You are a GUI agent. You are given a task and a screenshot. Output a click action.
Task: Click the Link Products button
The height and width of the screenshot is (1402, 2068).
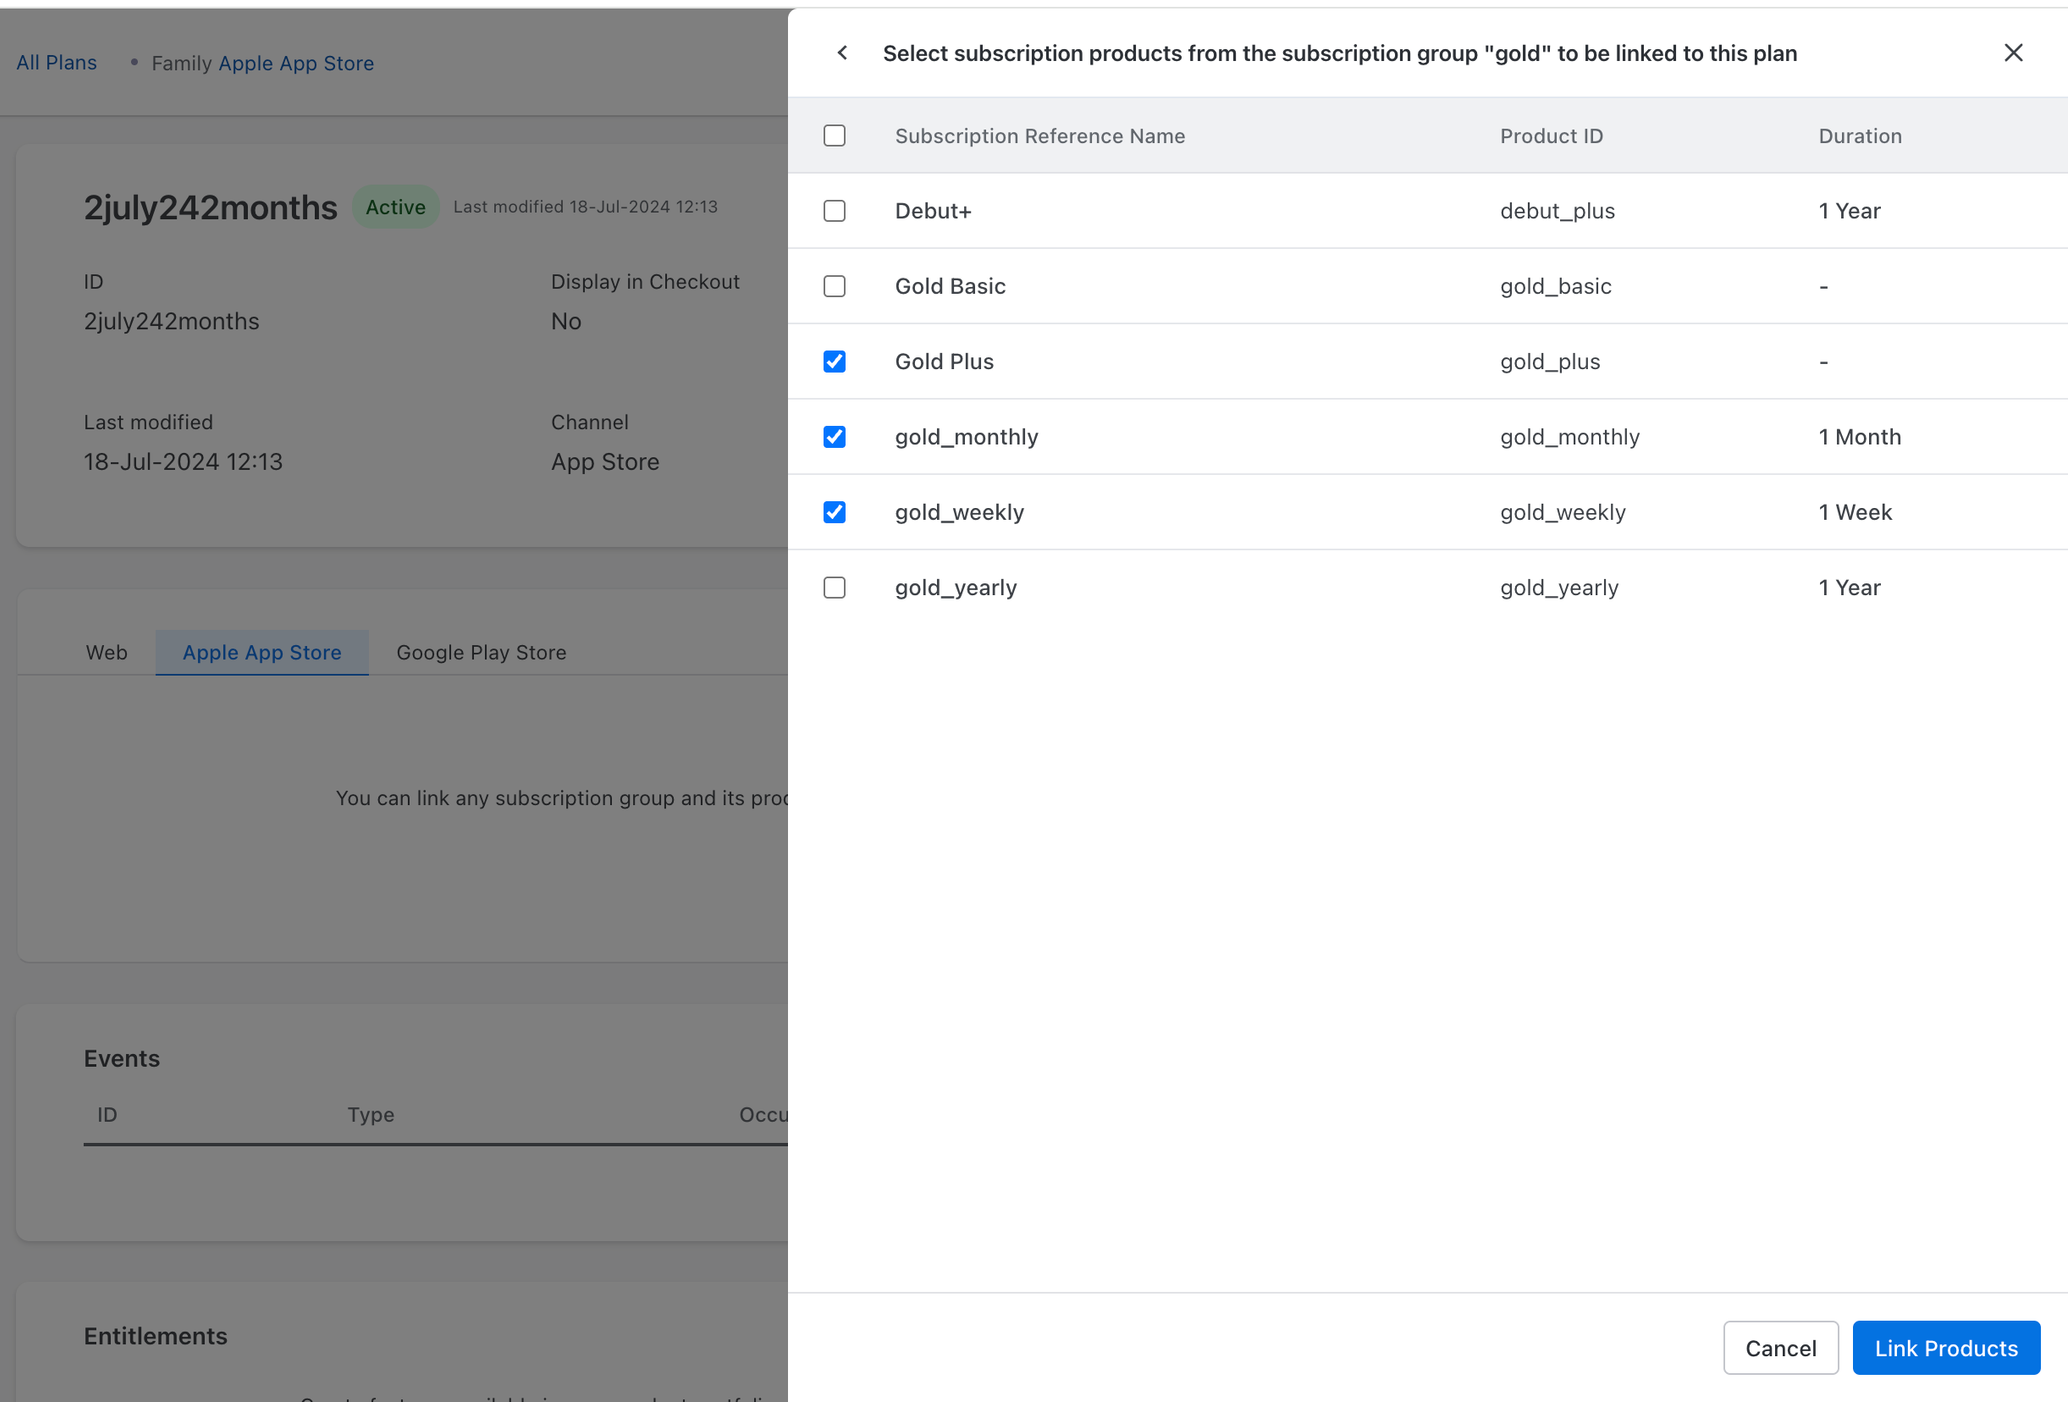[1945, 1348]
